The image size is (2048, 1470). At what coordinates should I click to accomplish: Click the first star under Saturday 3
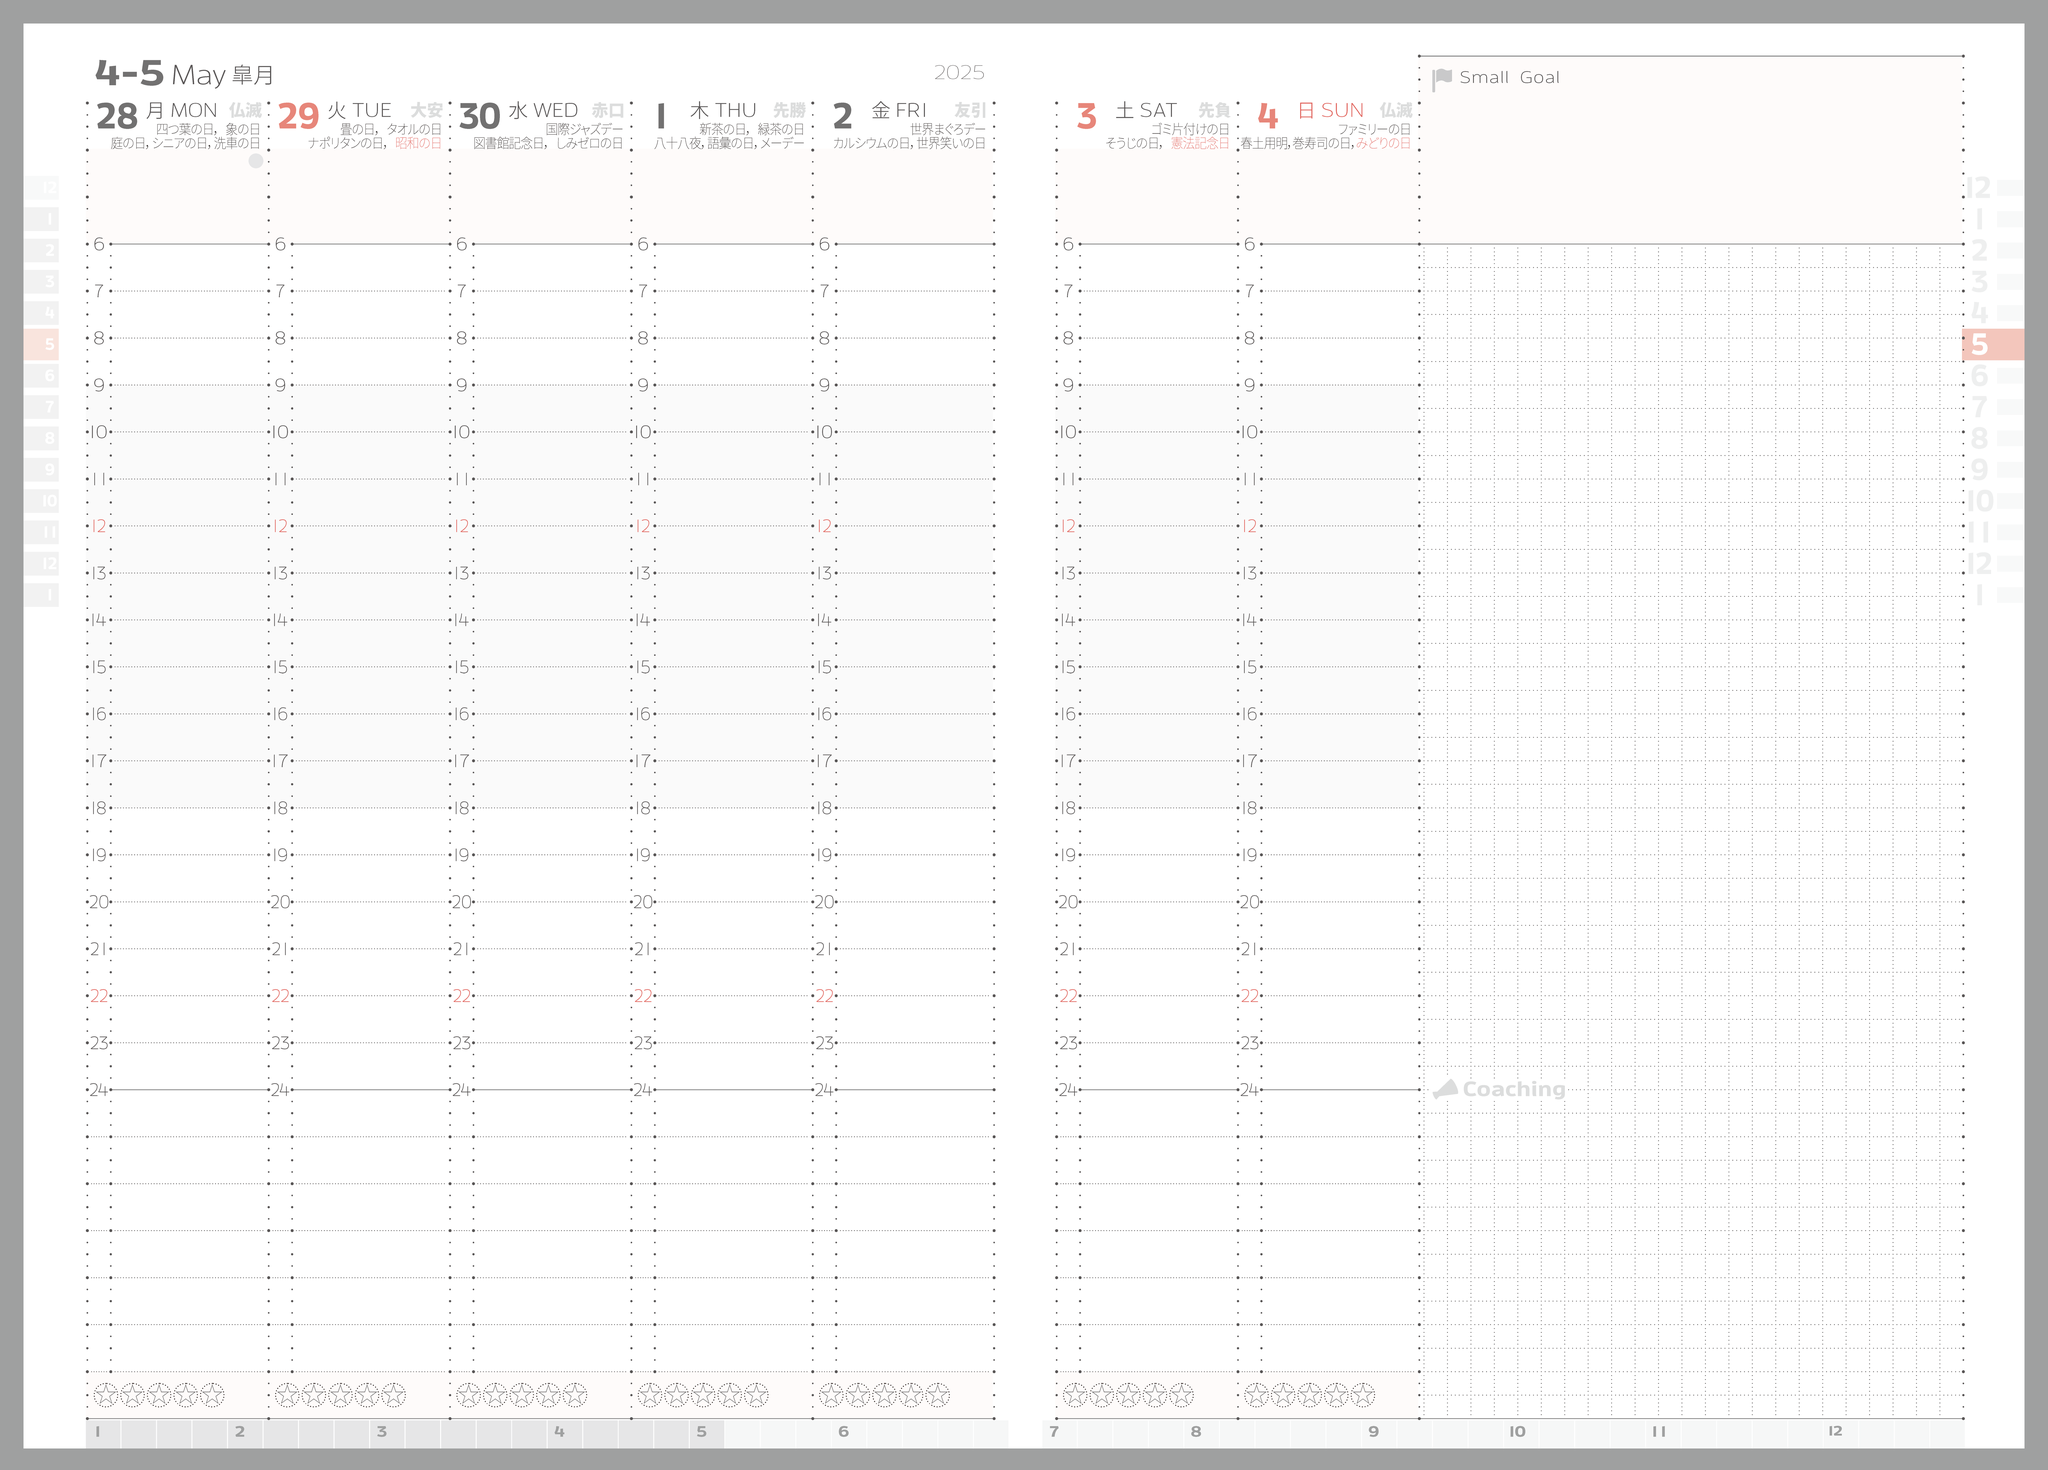click(1075, 1394)
